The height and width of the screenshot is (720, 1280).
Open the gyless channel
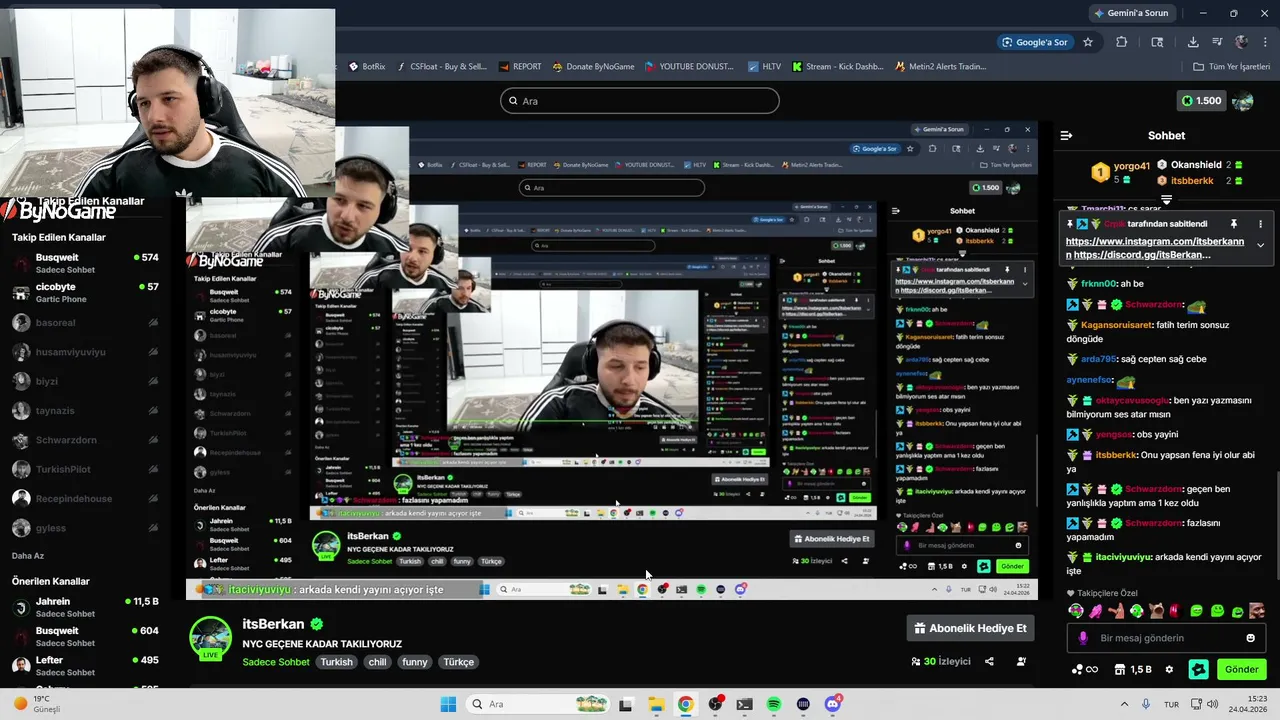[85, 528]
